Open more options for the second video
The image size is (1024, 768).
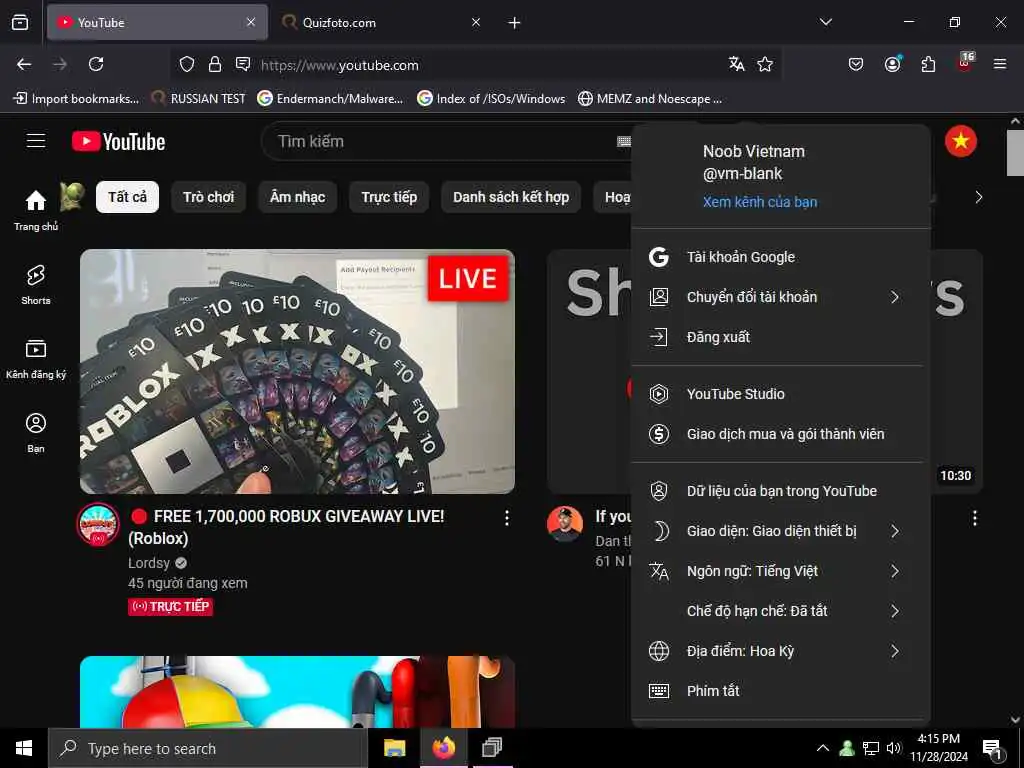coord(974,518)
